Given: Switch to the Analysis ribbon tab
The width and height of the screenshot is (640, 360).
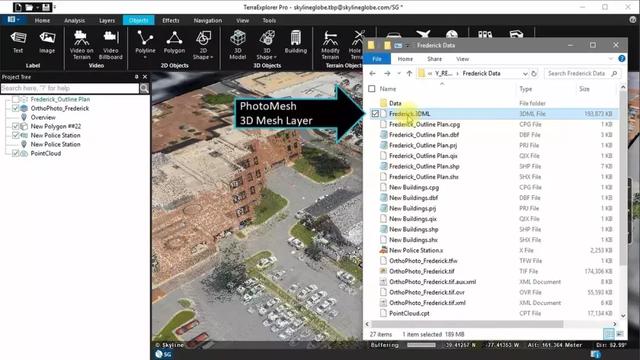Looking at the screenshot, I should (x=74, y=20).
